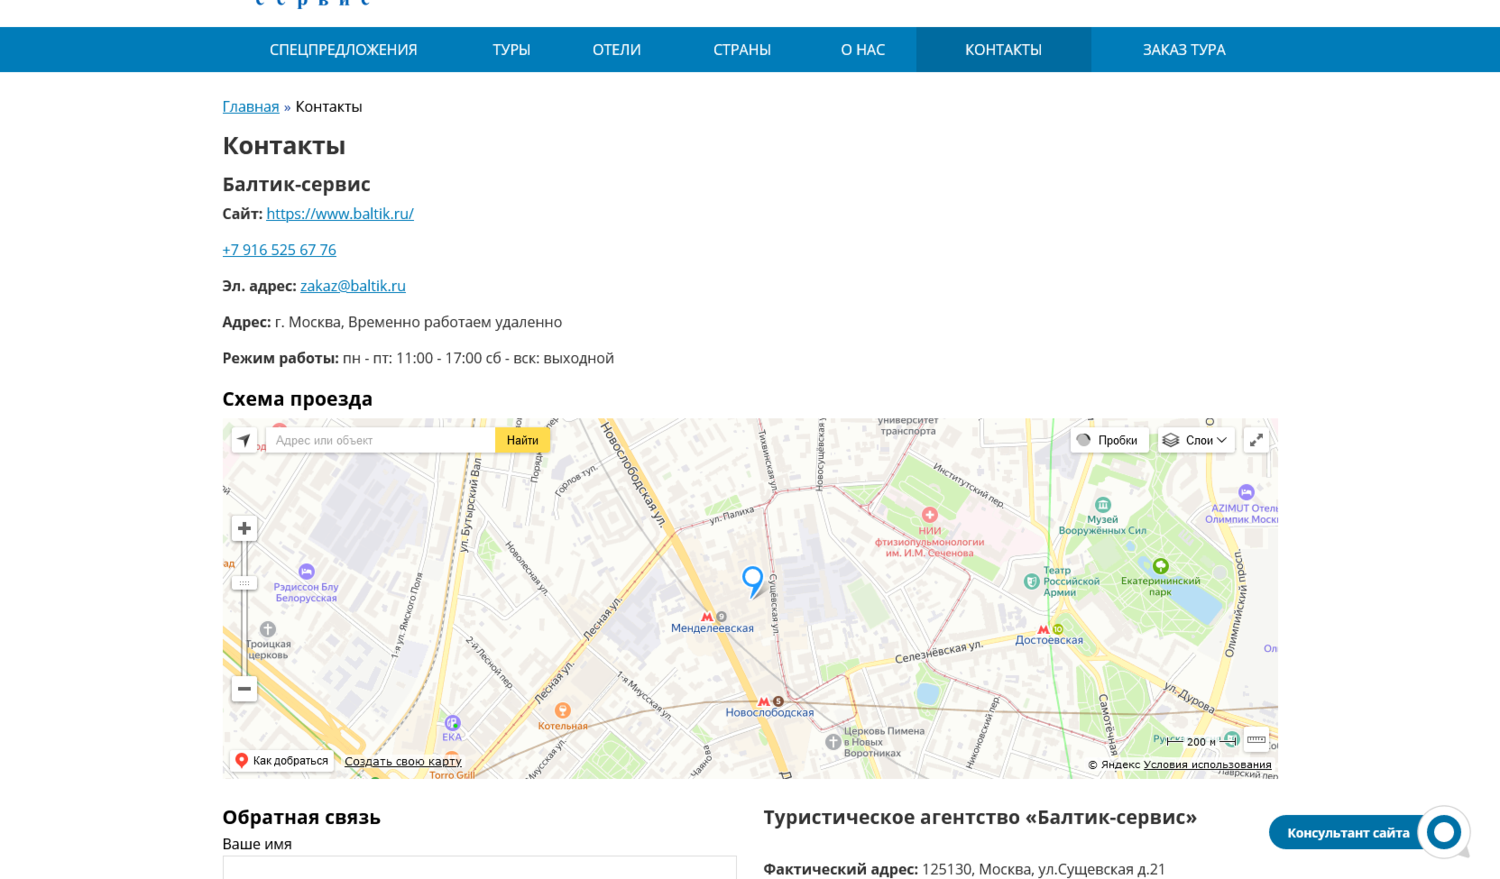Open Создать свою карту link
The height and width of the screenshot is (879, 1500).
[403, 762]
